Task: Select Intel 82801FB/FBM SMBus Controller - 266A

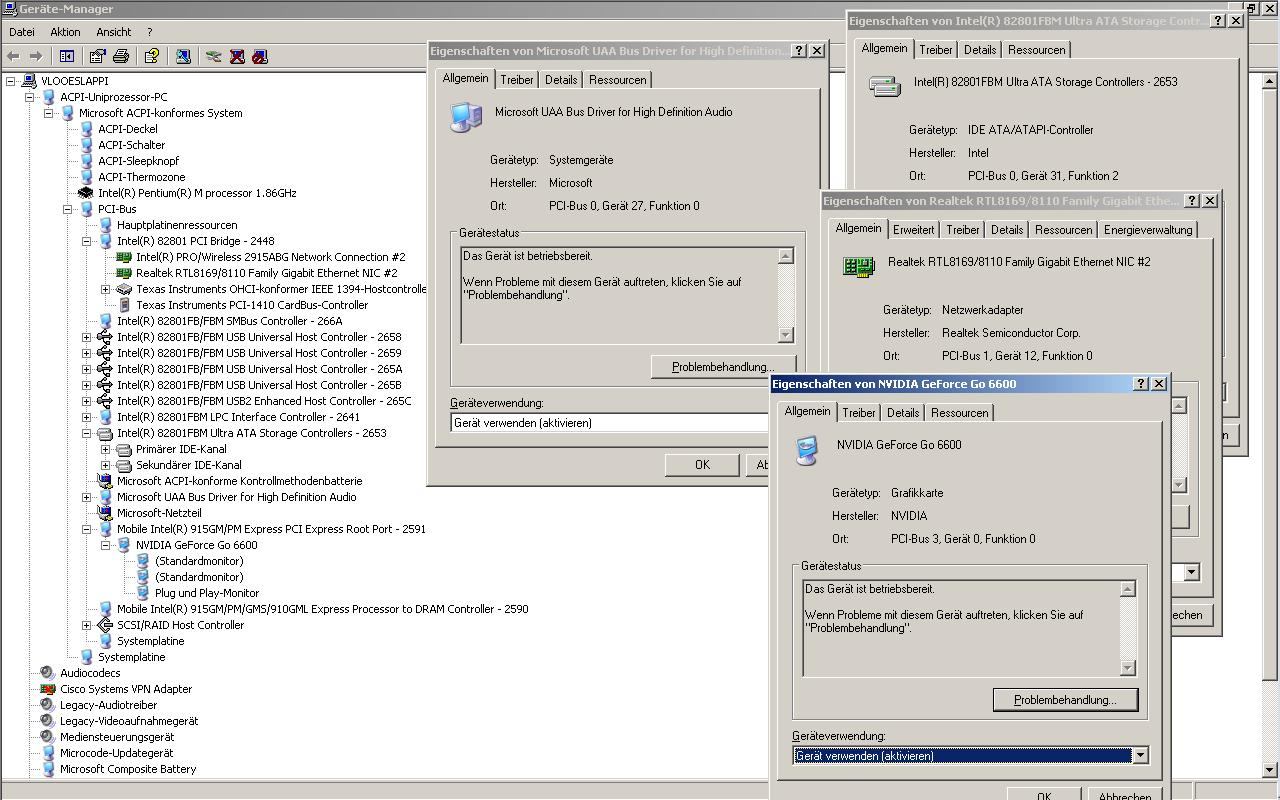Action: click(229, 321)
